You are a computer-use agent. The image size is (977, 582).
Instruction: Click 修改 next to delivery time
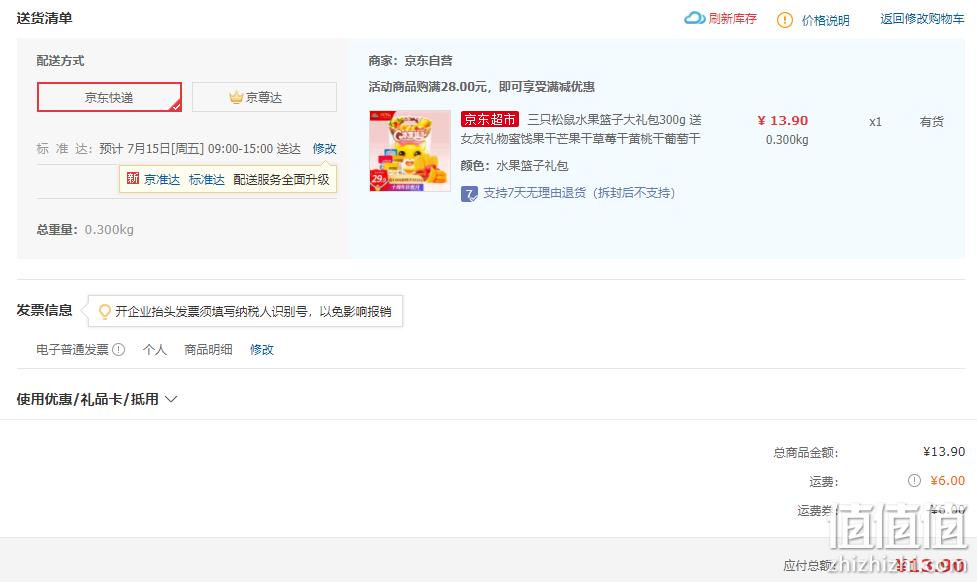pos(324,148)
